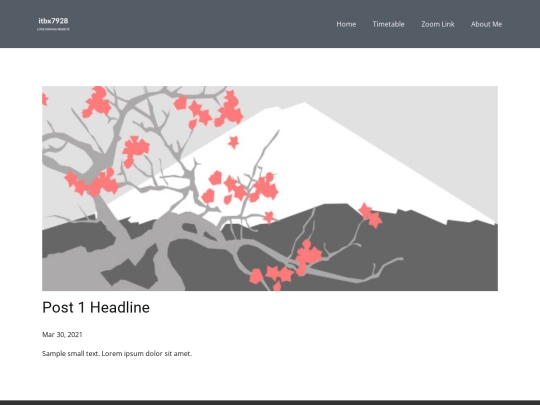Go to the Timetable page

pos(388,24)
